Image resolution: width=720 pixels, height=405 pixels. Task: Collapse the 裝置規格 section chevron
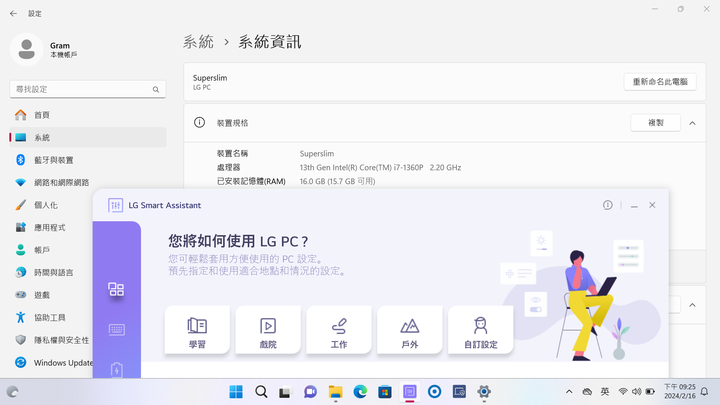[692, 123]
